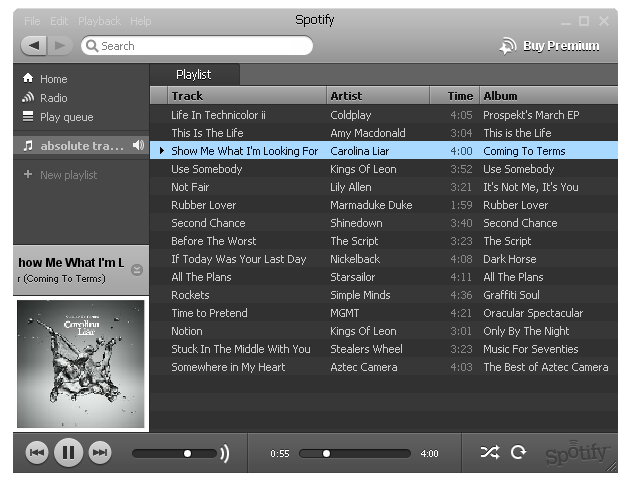Click album Prospekt's March EP

click(x=531, y=115)
